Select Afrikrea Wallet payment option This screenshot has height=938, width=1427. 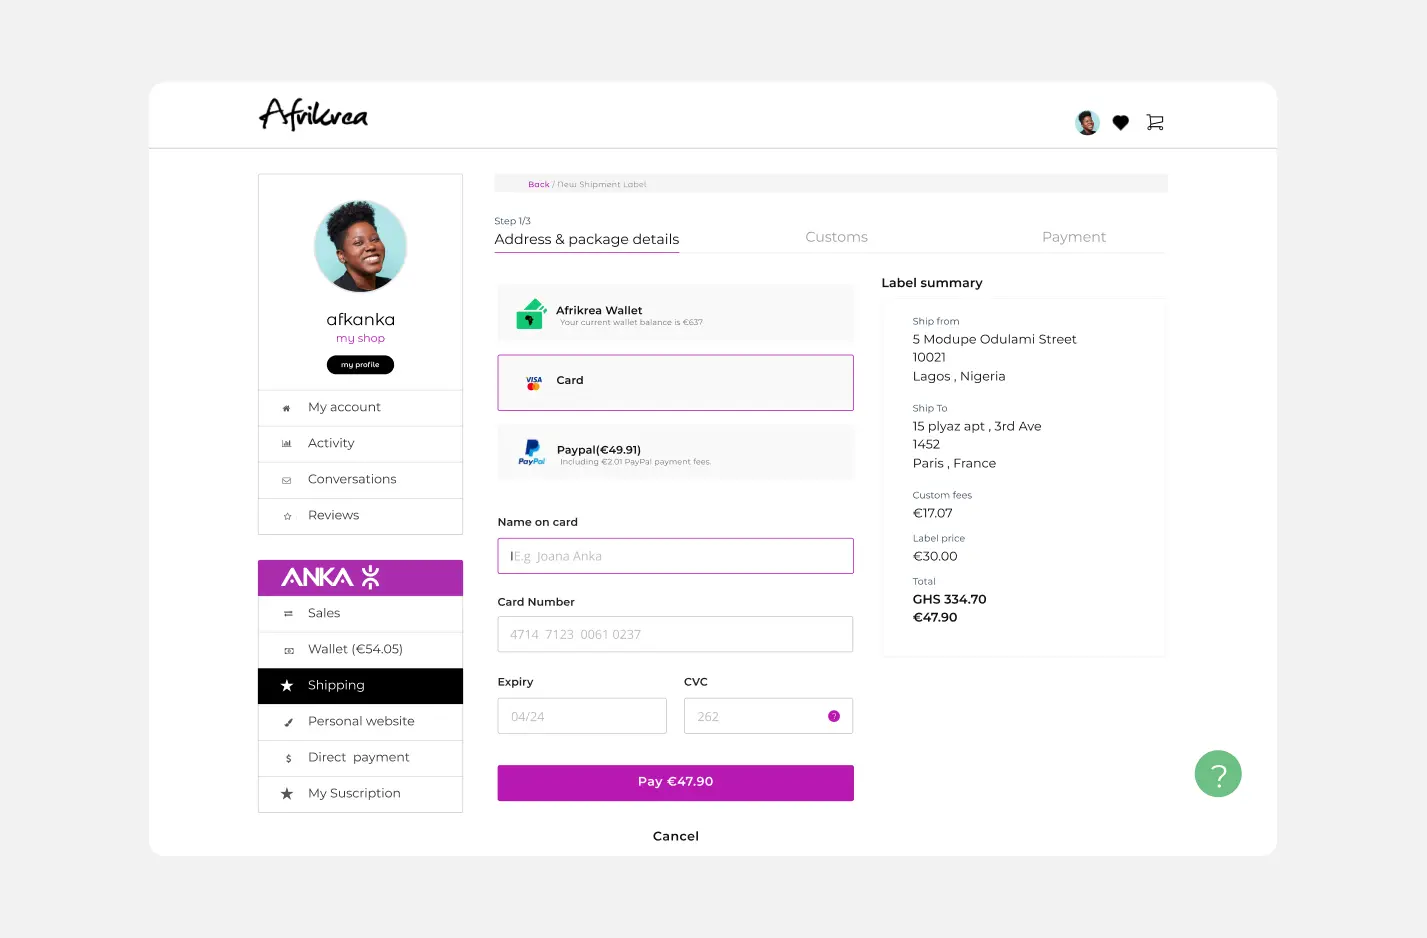(x=676, y=313)
